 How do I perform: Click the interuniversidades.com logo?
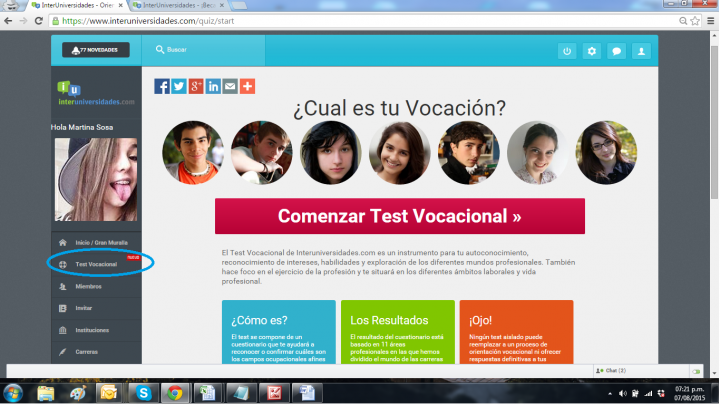[x=96, y=93]
